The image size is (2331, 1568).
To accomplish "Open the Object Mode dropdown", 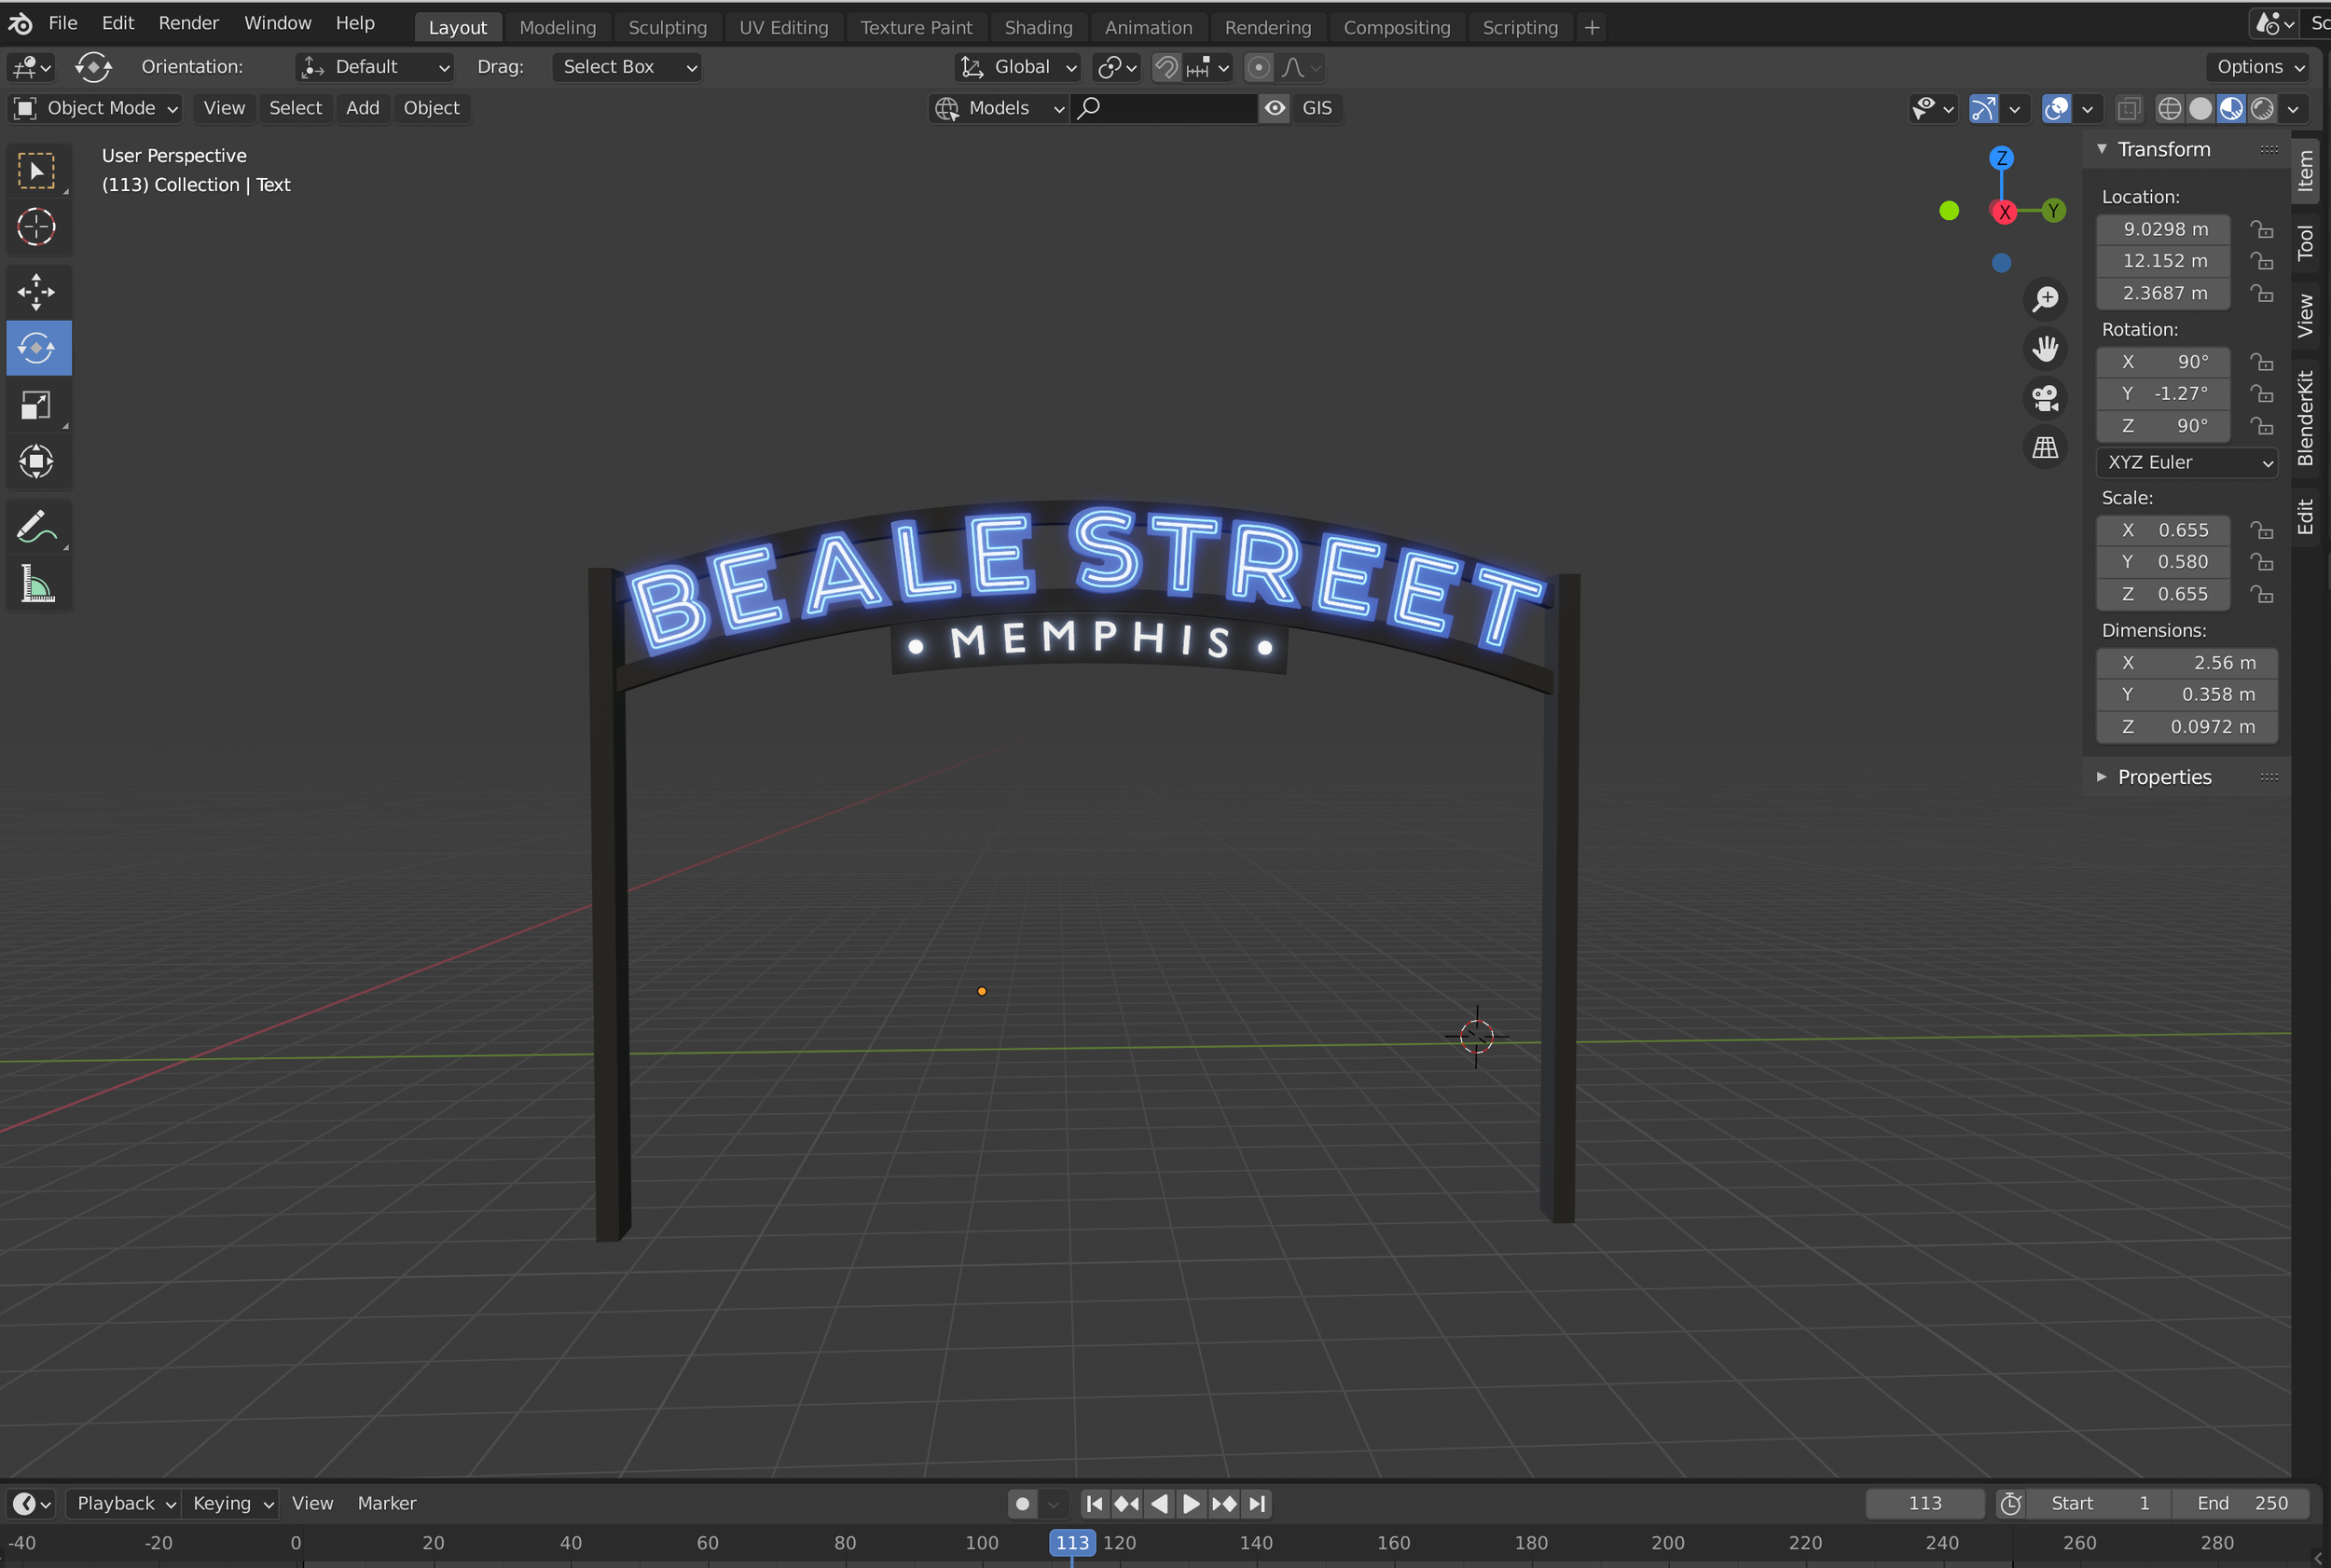I will (96, 108).
